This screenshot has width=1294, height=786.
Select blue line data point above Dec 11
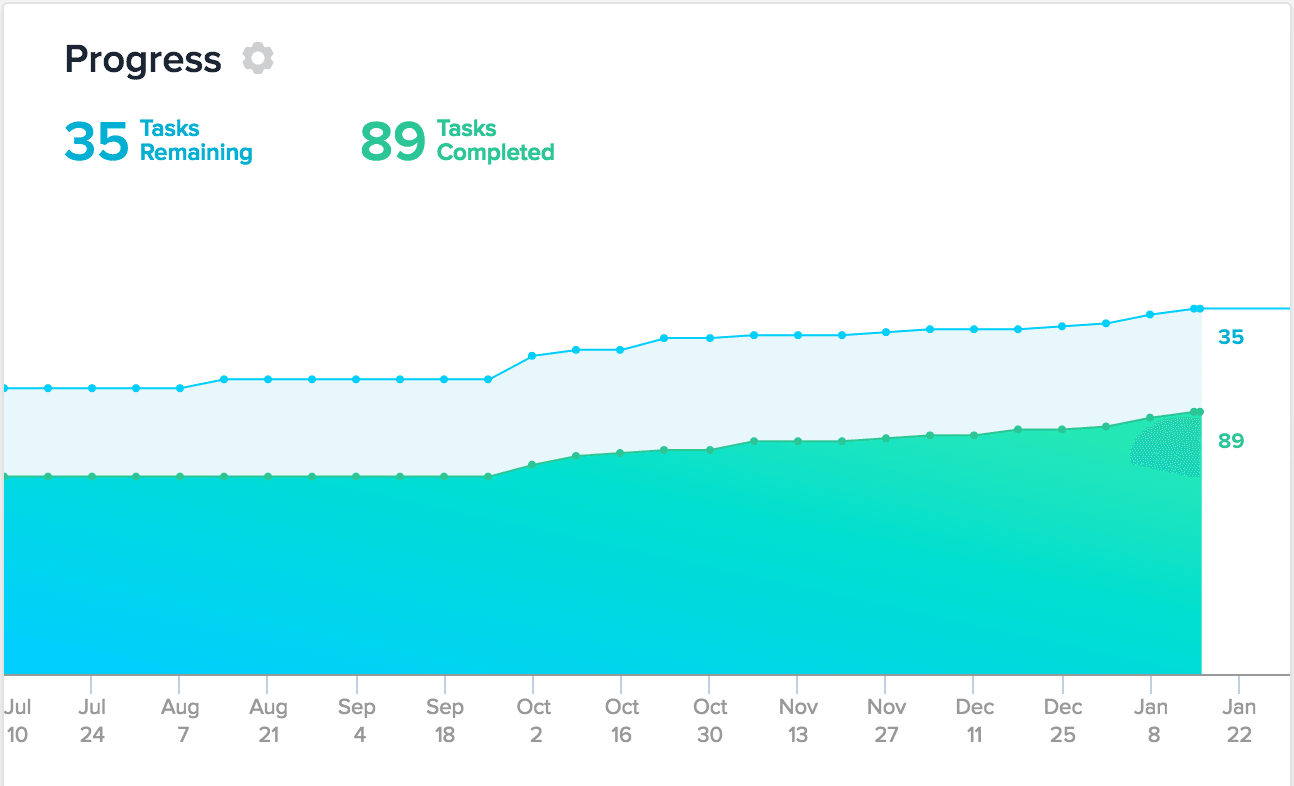pyautogui.click(x=974, y=329)
